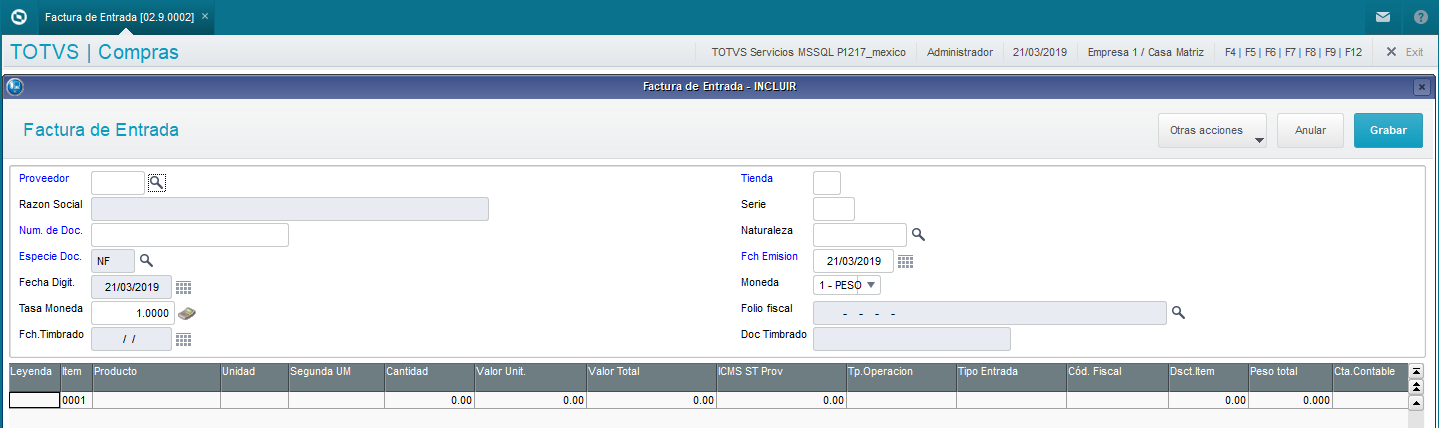Viewport: 1439px width, 428px height.
Task: Click the Grabar button
Action: click(1388, 130)
